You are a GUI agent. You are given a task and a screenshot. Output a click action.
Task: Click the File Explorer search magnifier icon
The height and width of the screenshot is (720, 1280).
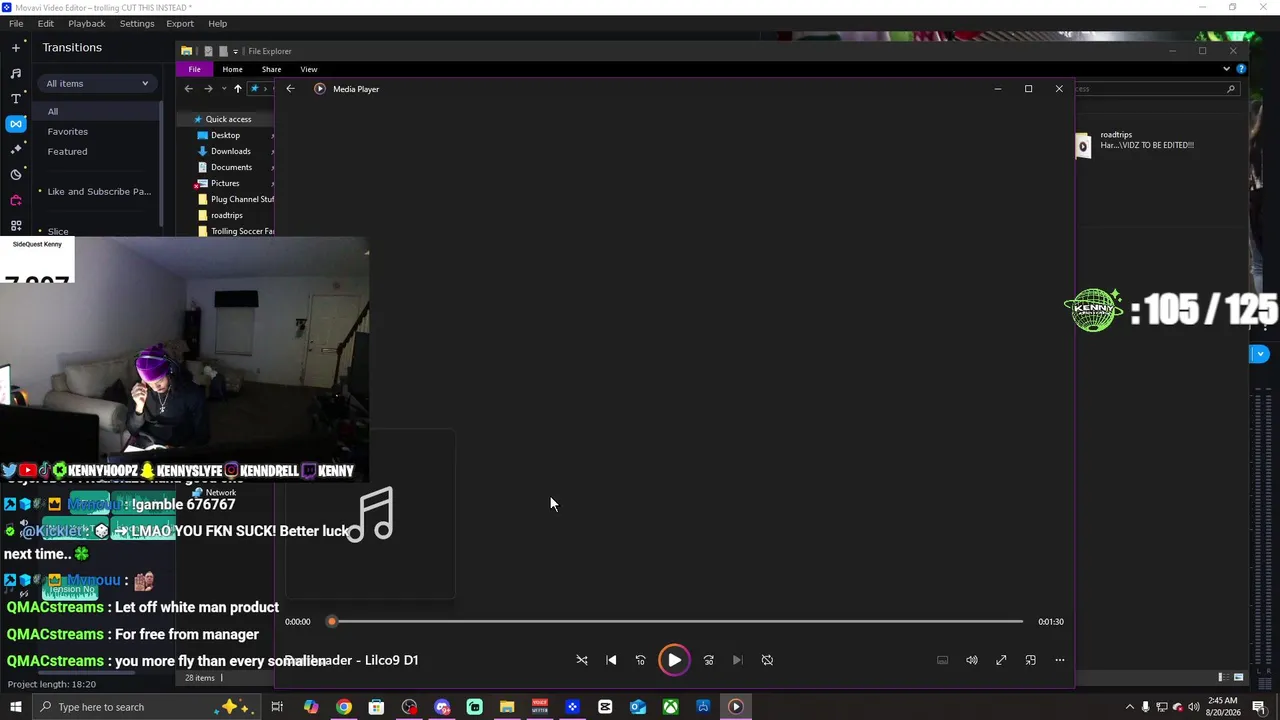click(1230, 89)
